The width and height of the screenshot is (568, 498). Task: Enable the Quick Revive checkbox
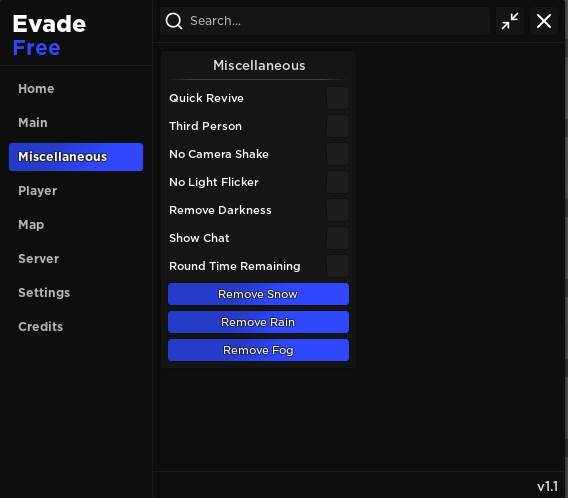click(x=338, y=98)
